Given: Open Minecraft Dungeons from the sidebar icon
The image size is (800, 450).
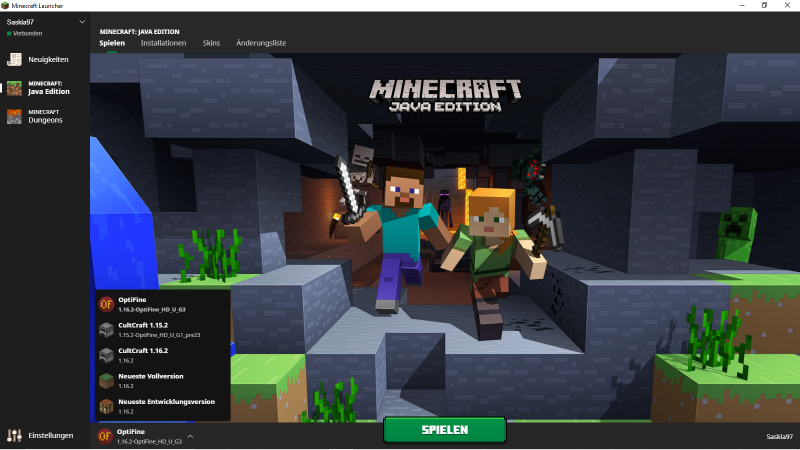Looking at the screenshot, I should [14, 116].
